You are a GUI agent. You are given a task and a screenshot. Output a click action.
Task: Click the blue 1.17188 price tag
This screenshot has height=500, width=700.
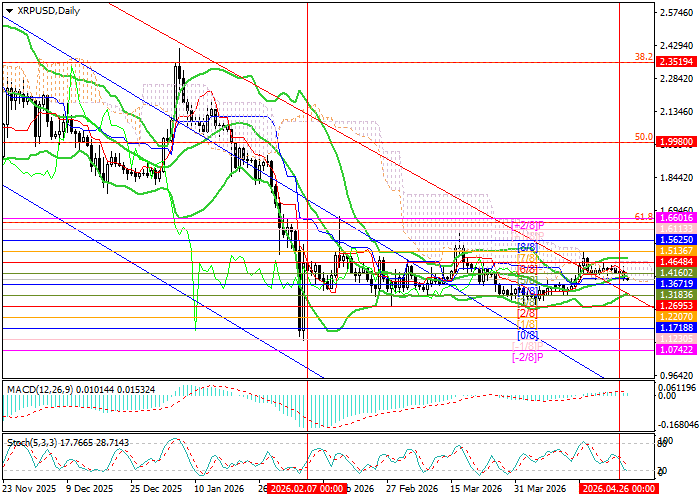676,328
